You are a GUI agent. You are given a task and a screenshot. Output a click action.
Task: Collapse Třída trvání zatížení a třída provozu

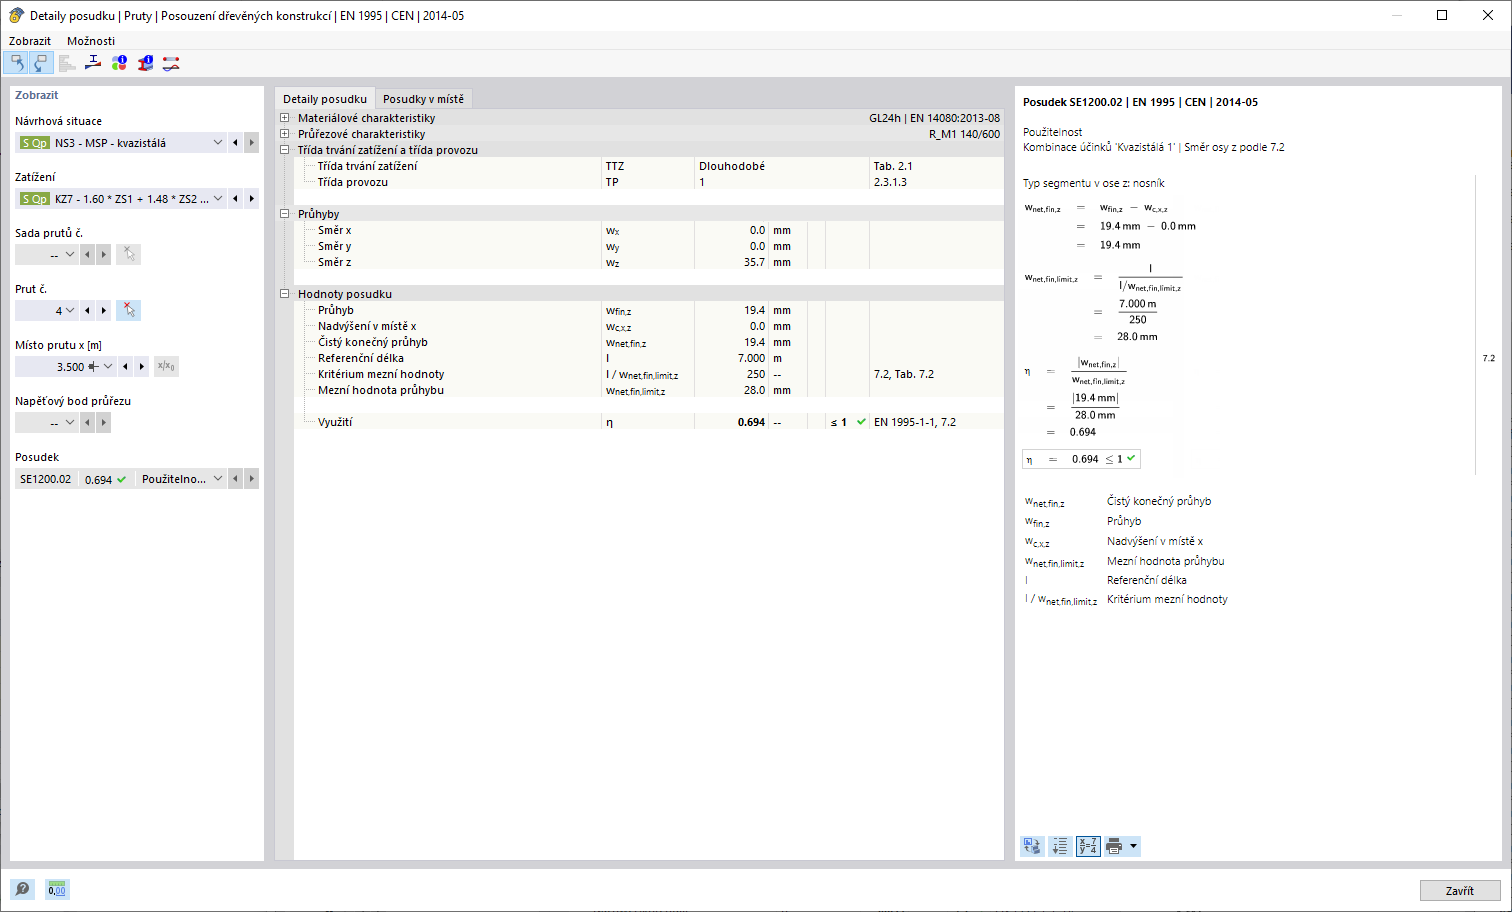coord(285,150)
